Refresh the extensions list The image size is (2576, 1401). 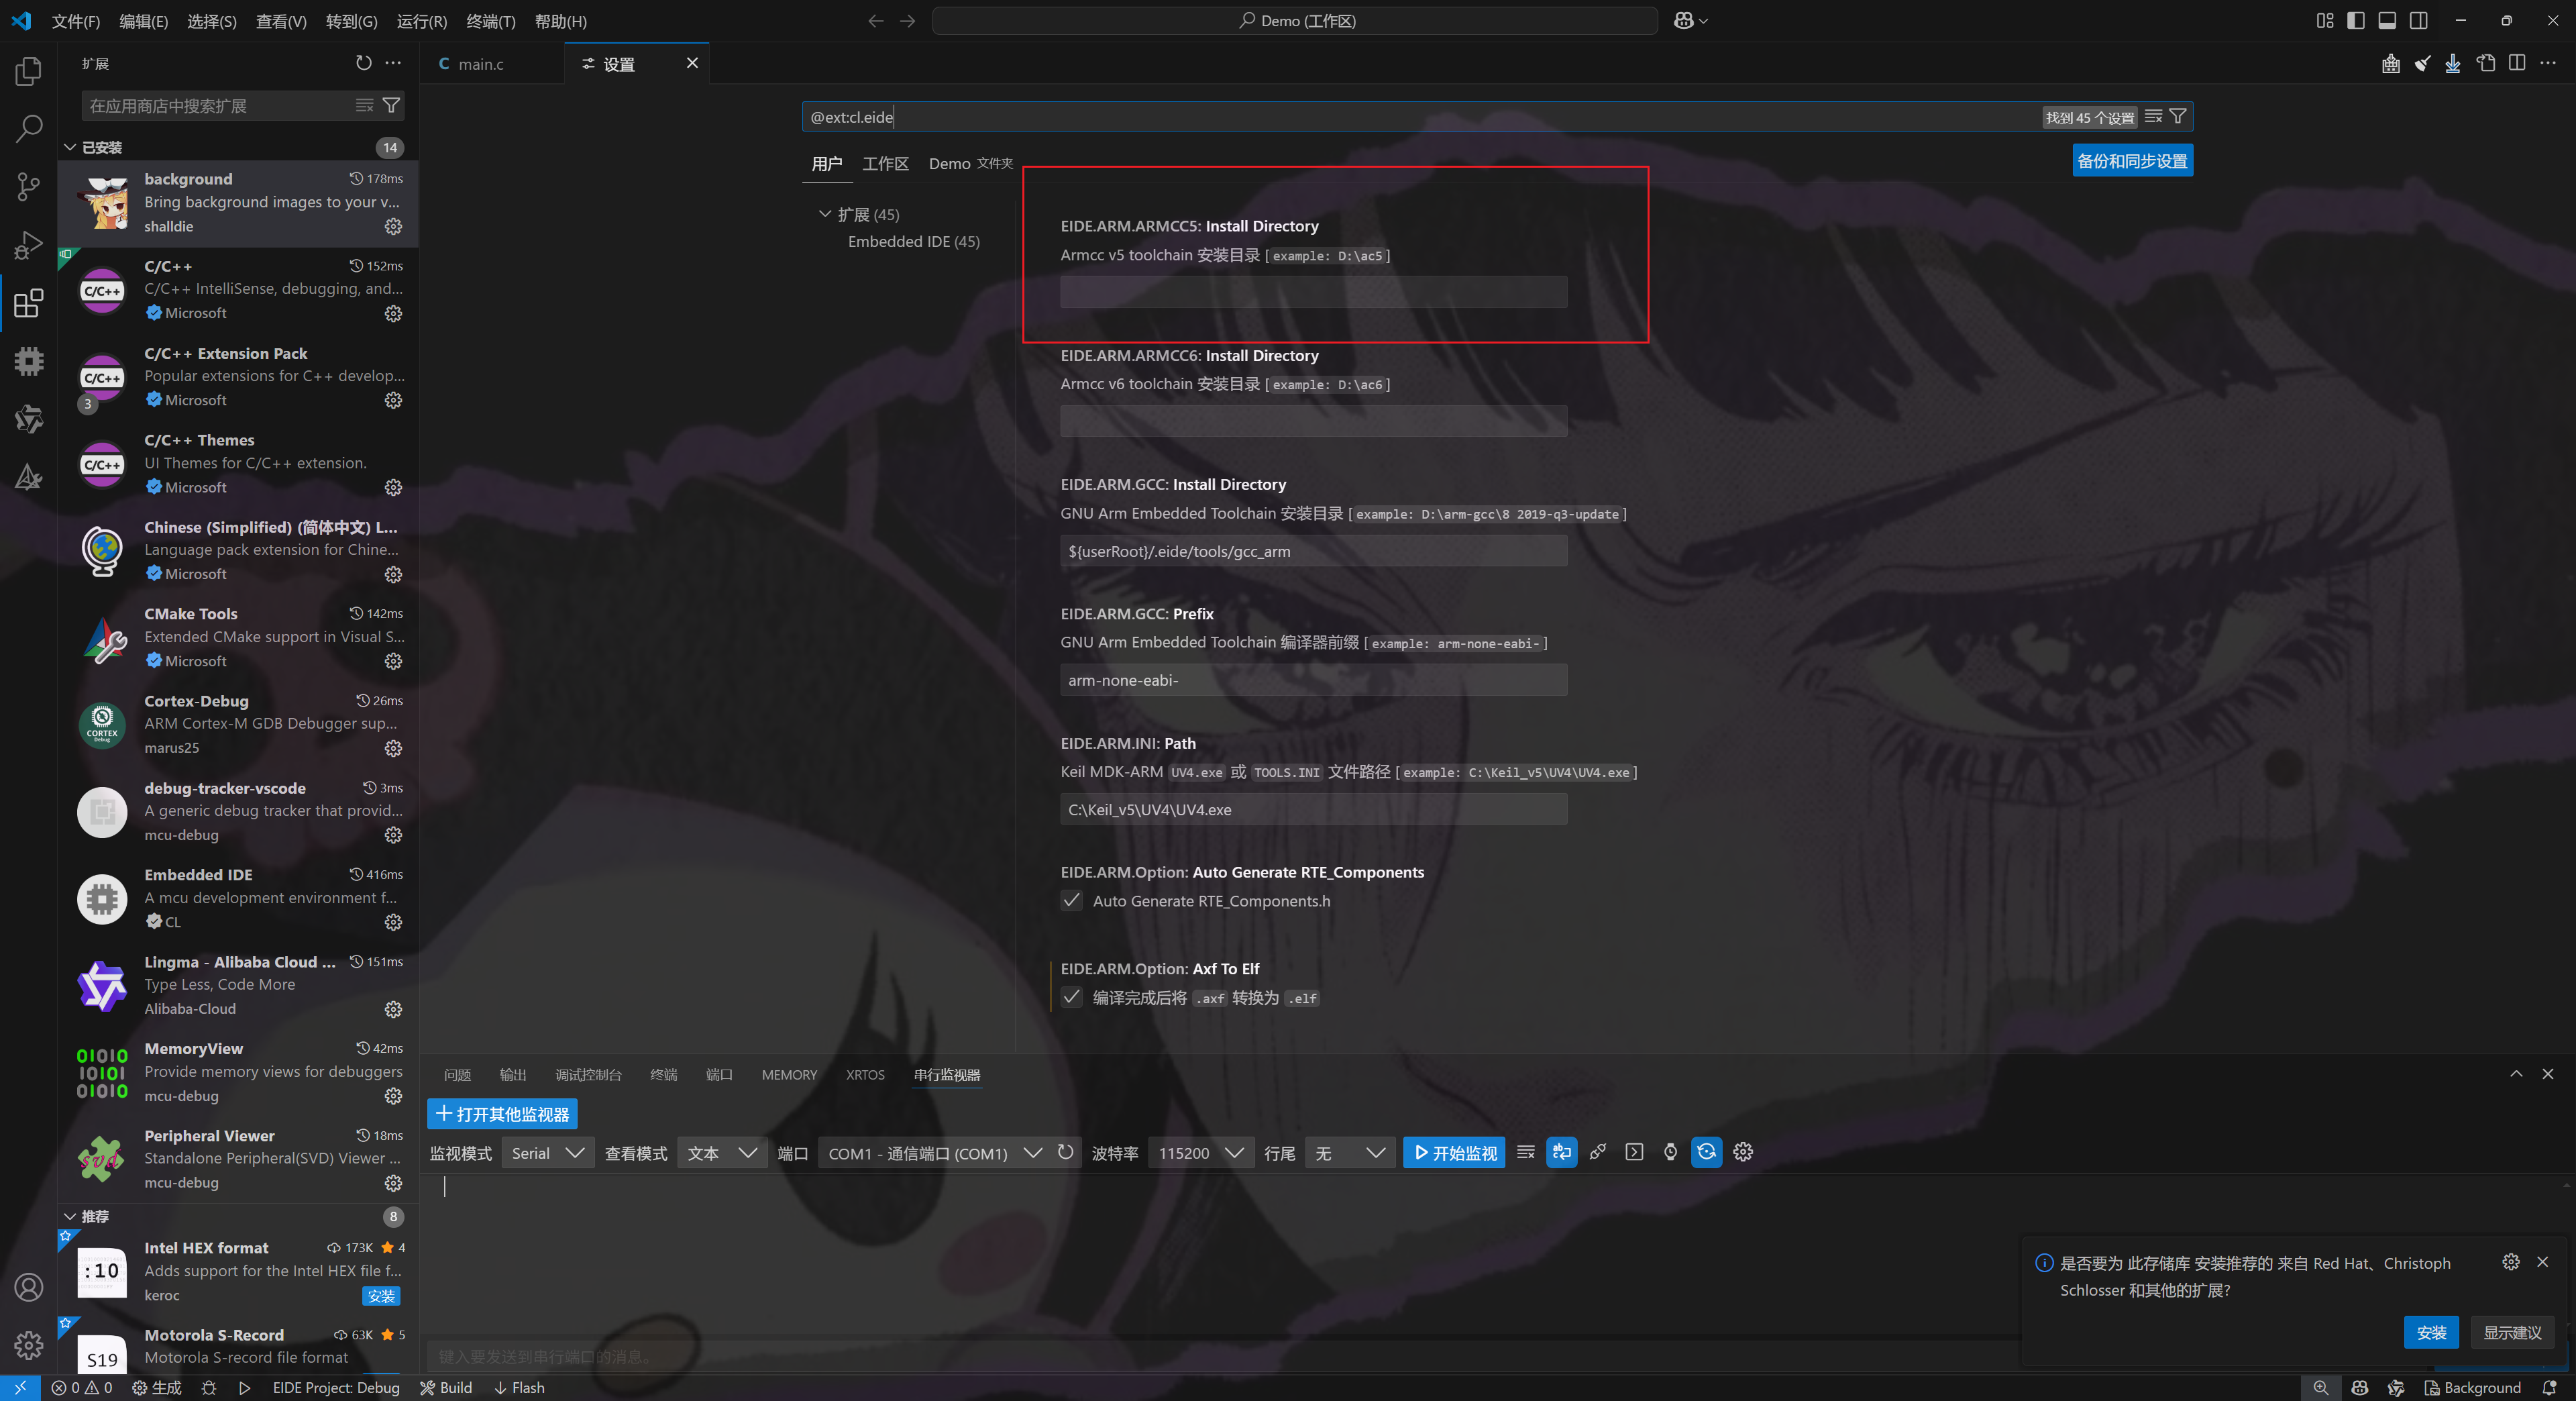[364, 63]
